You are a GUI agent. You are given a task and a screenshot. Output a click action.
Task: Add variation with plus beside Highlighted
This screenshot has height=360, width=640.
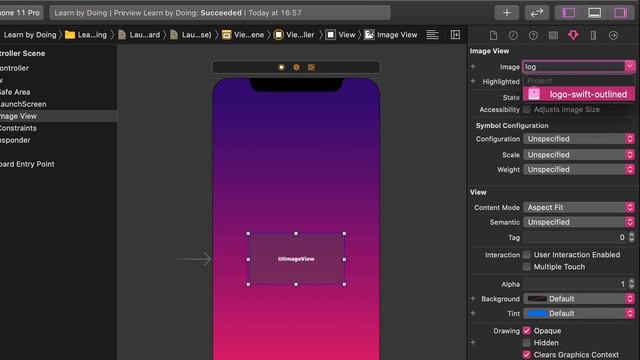(473, 81)
